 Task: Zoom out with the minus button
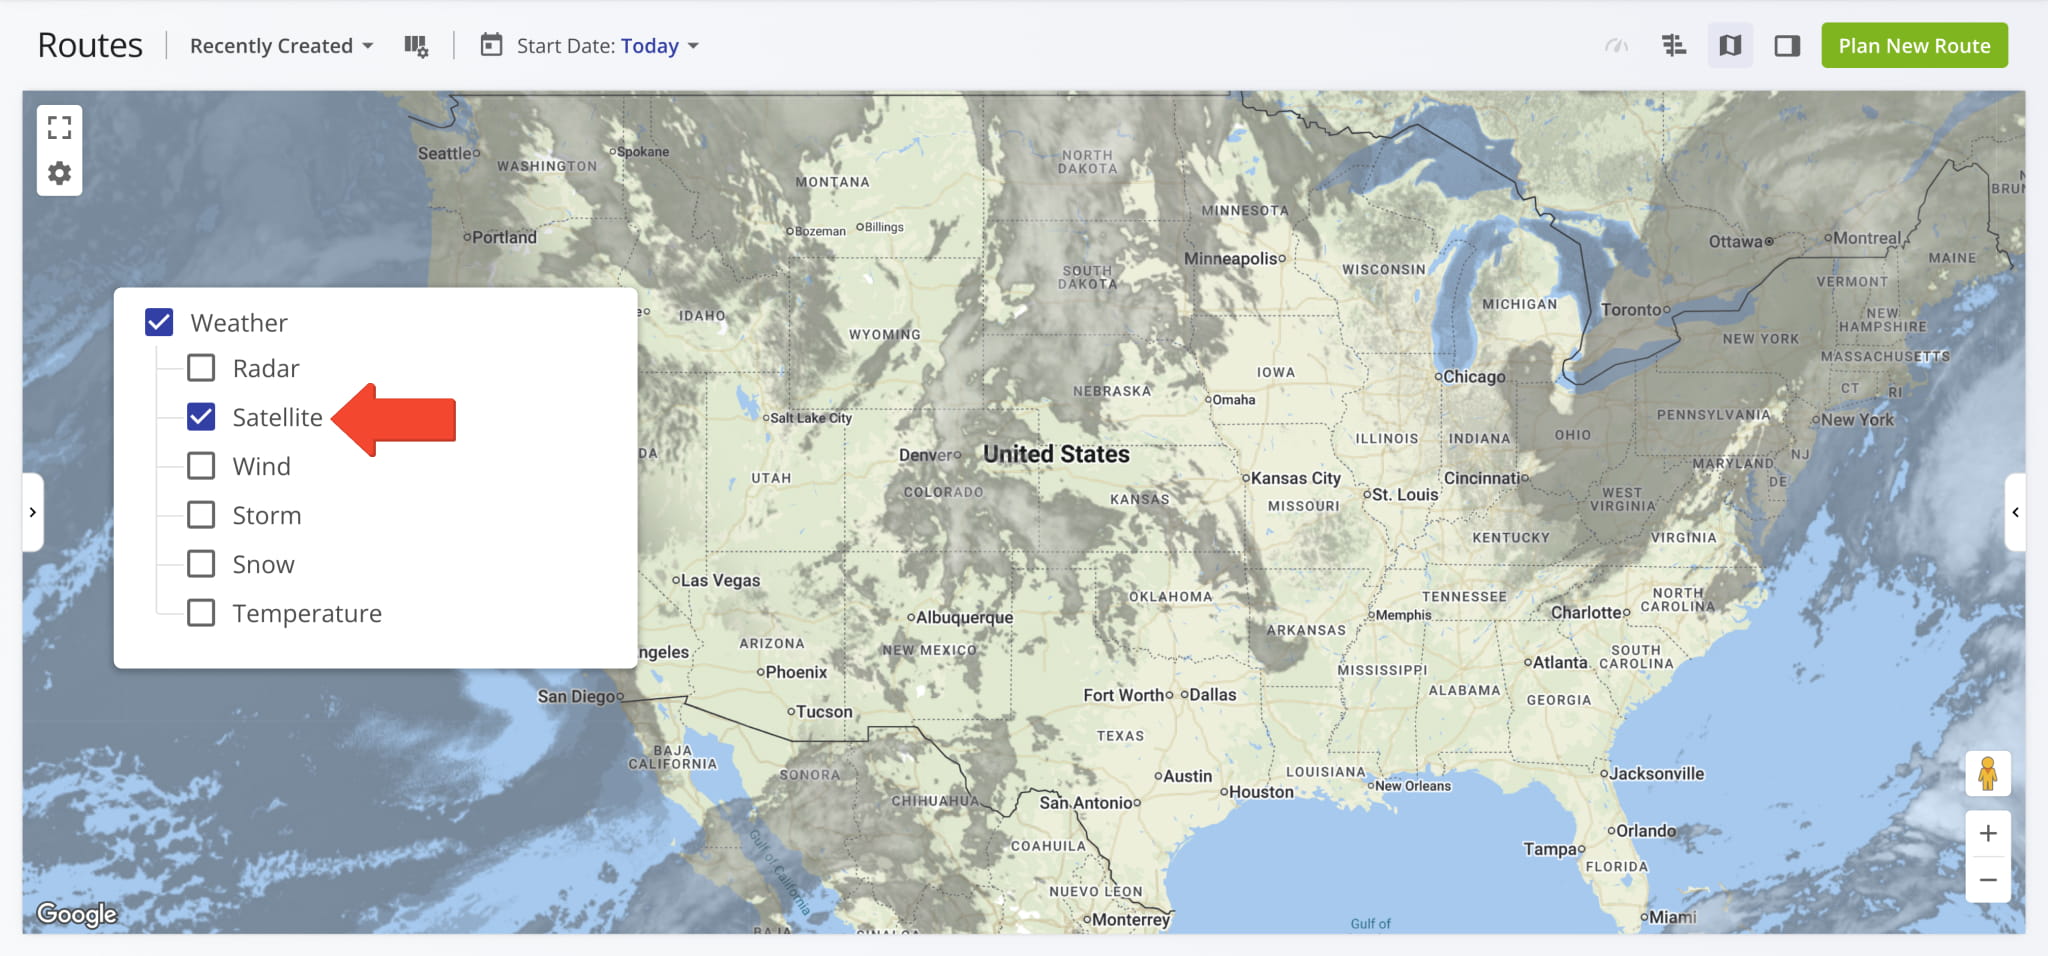pos(1988,880)
